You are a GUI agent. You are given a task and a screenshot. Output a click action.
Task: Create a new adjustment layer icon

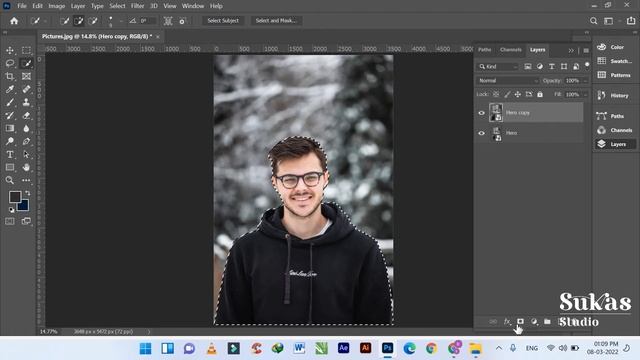pos(534,322)
